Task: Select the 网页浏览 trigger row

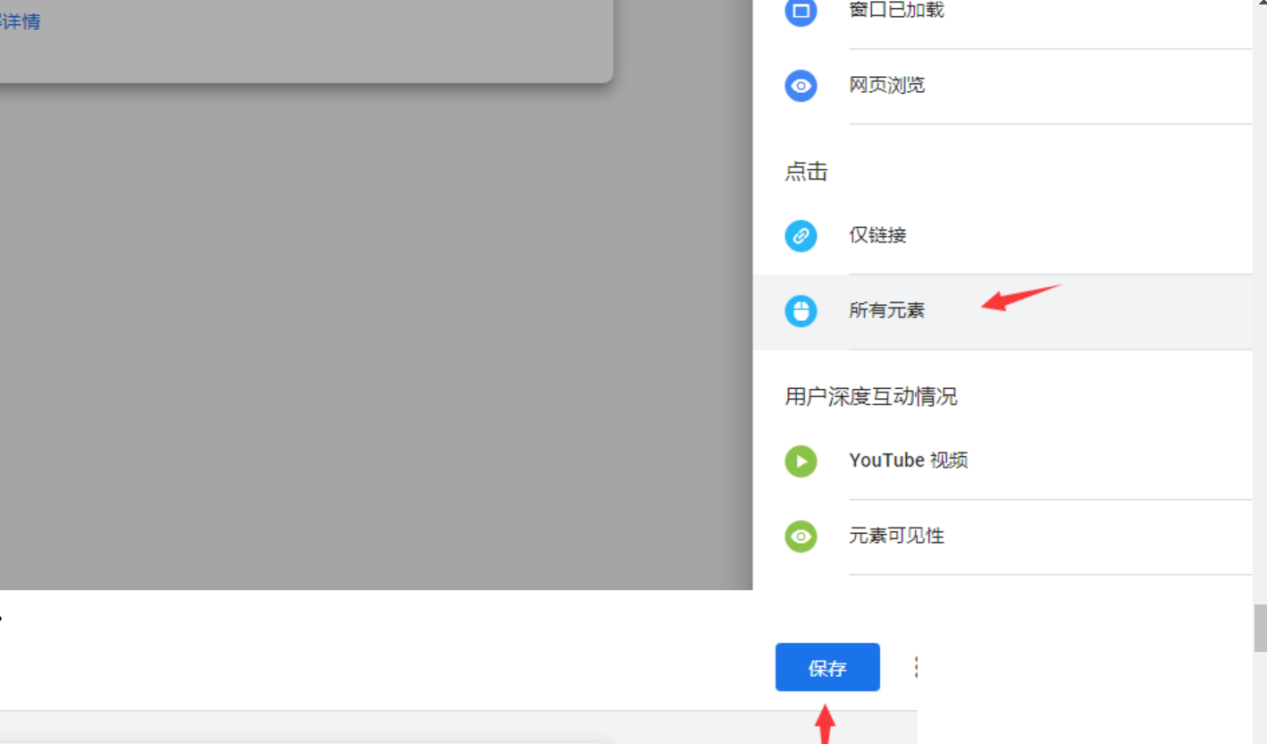Action: click(x=886, y=85)
